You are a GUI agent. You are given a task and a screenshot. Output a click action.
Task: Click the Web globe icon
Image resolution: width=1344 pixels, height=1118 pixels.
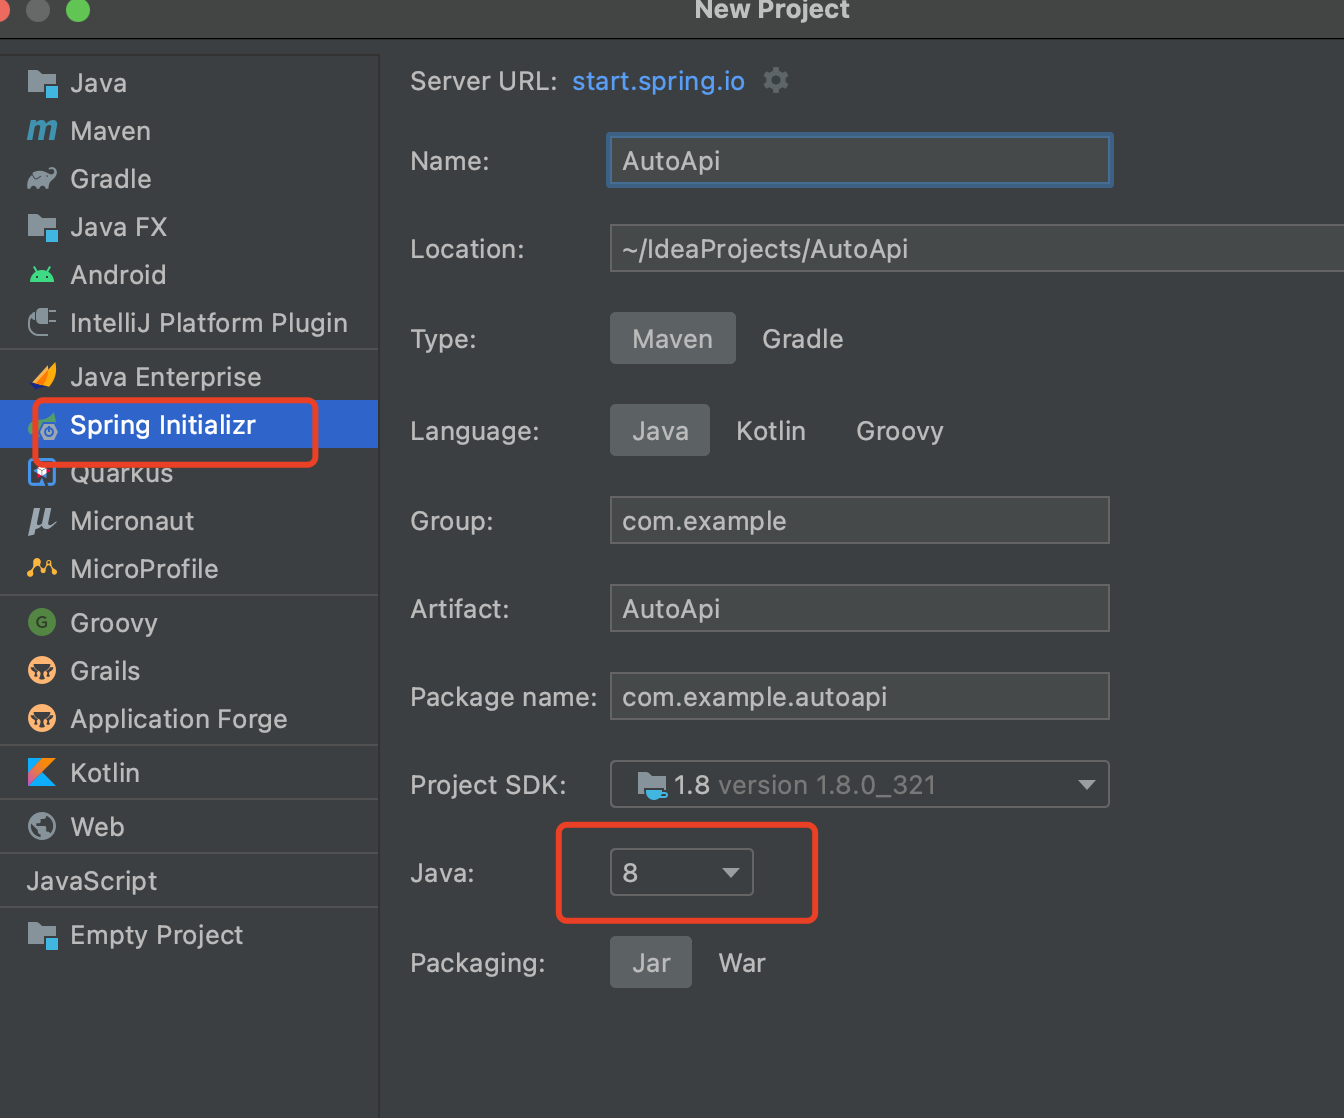pos(42,826)
